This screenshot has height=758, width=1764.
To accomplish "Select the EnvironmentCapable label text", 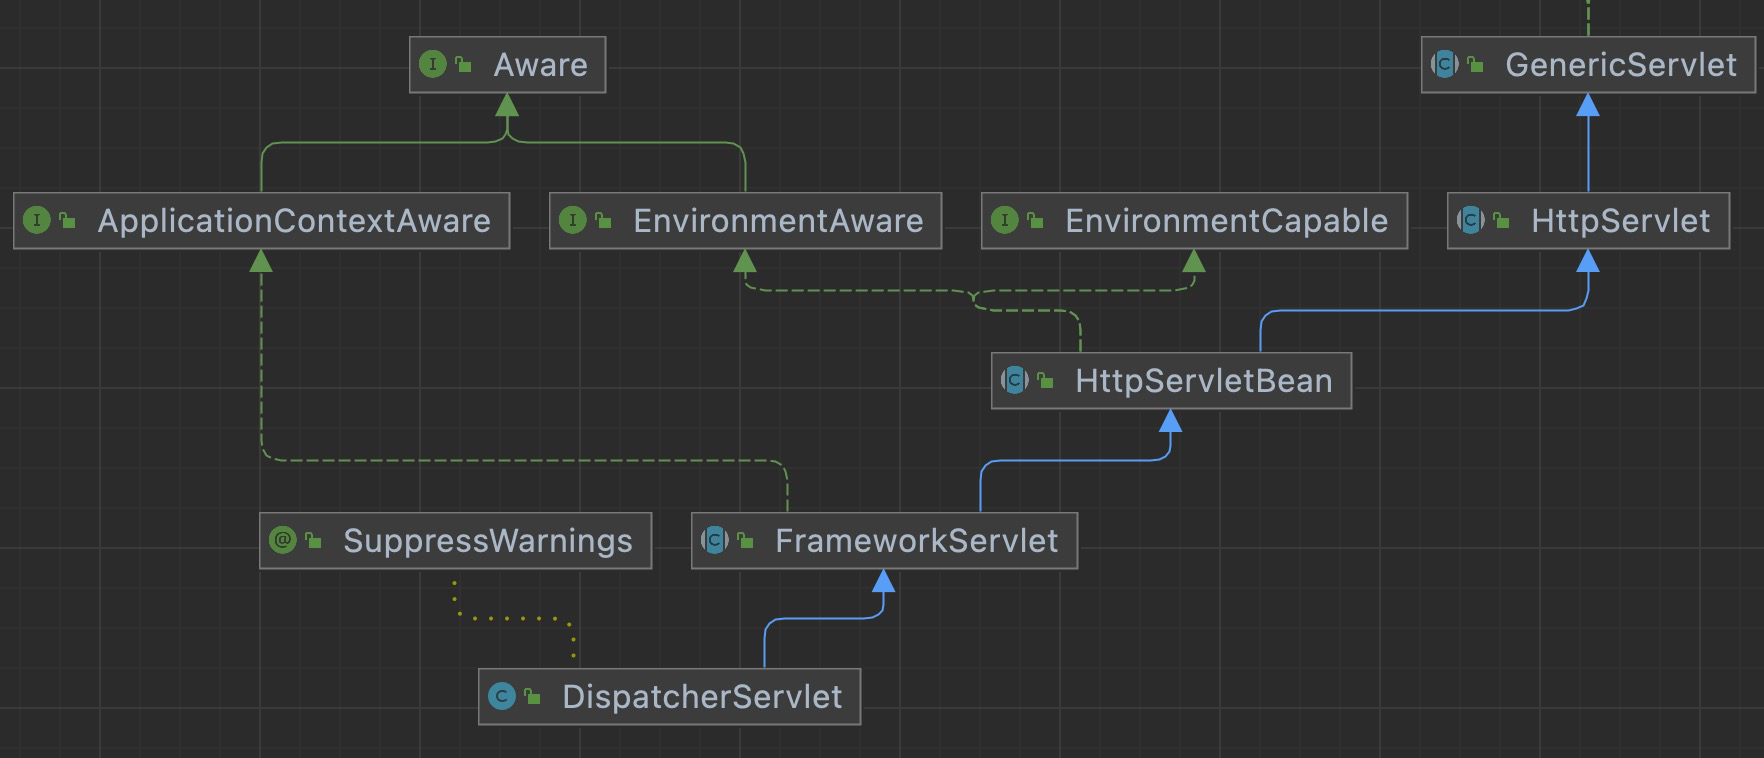I will click(1226, 221).
